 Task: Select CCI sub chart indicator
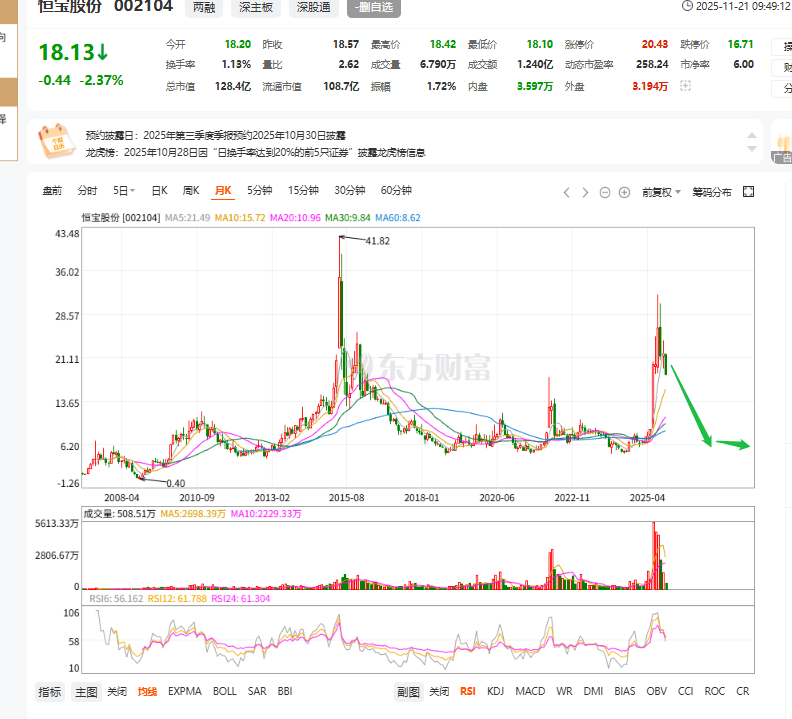685,691
